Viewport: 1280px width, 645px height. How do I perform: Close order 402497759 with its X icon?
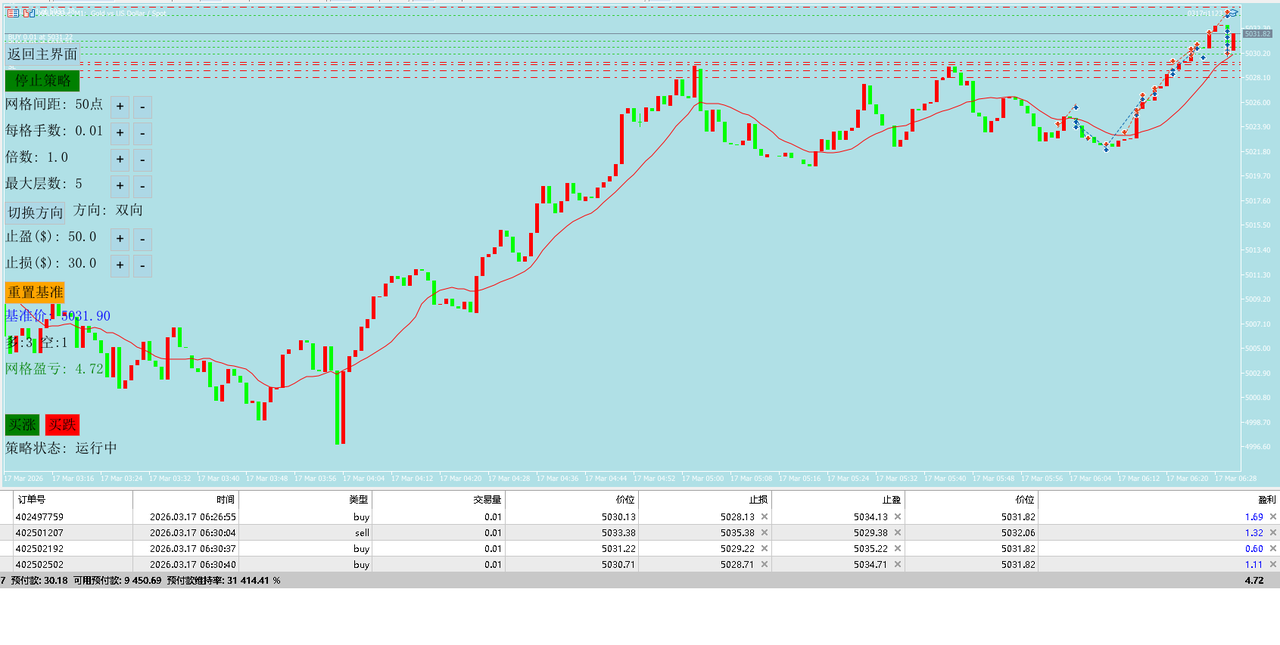pyautogui.click(x=1273, y=517)
